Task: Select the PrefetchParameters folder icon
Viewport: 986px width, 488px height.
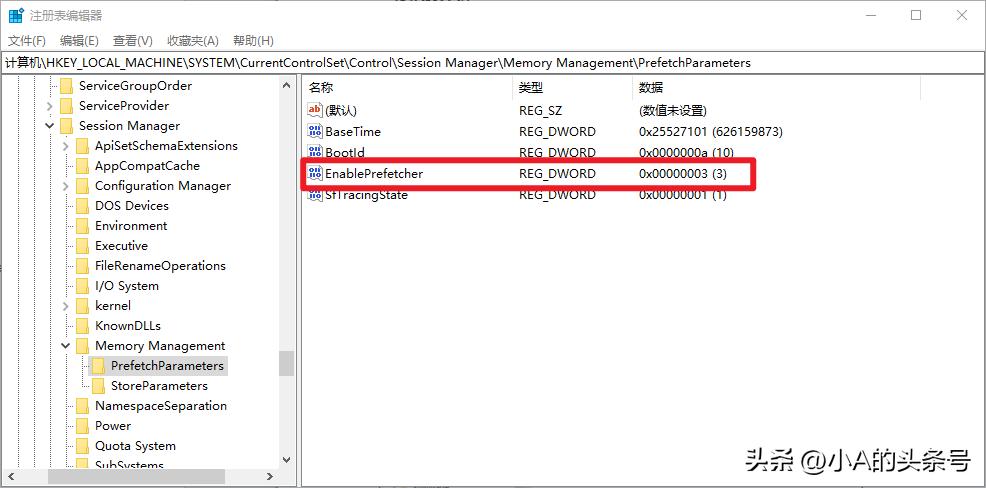Action: (98, 366)
